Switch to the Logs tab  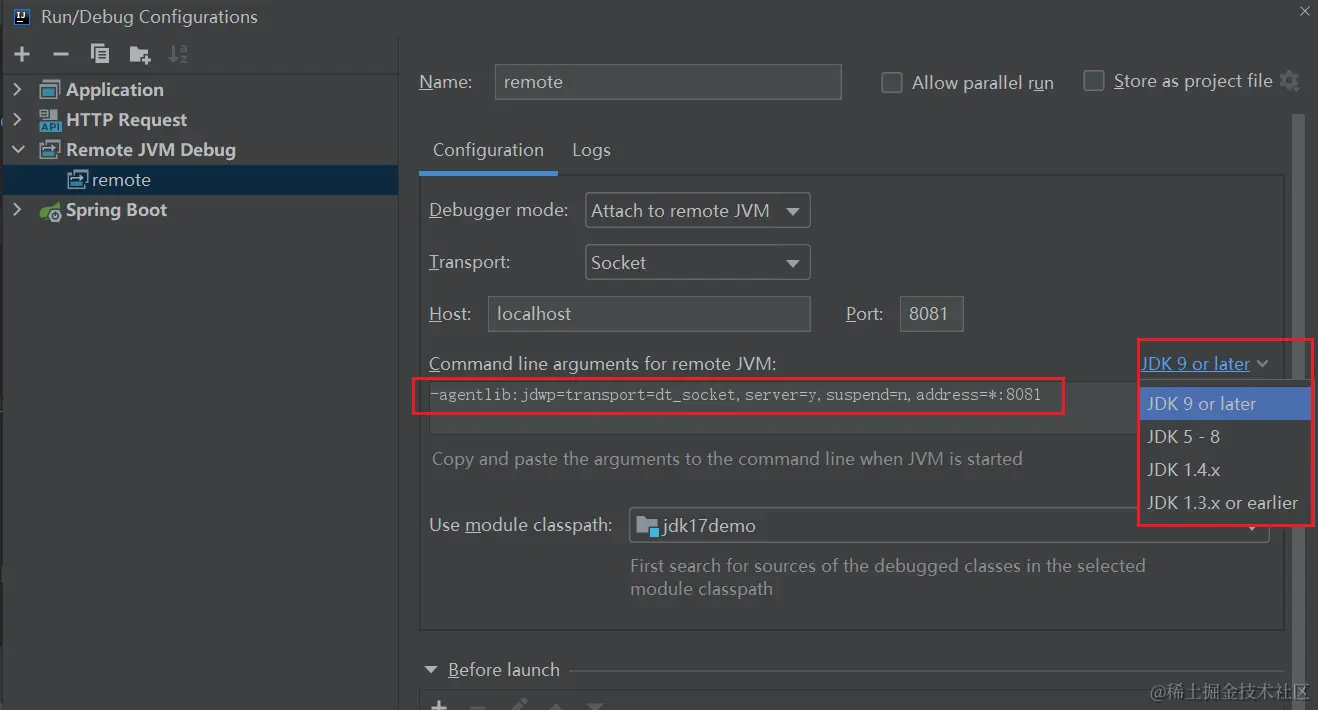(x=591, y=150)
